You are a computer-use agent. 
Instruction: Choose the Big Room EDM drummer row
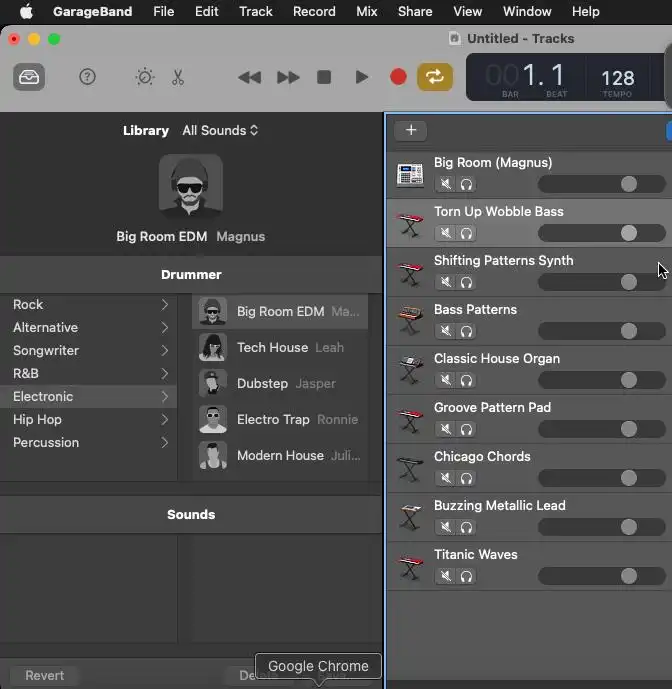click(280, 312)
